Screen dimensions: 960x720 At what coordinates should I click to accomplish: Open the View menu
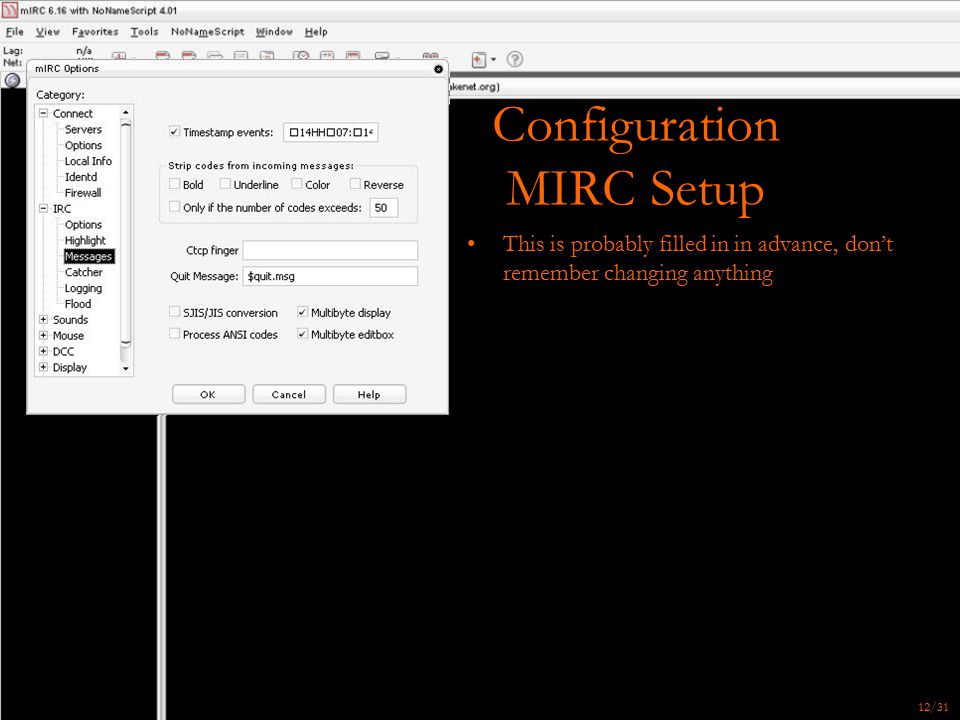coord(48,32)
